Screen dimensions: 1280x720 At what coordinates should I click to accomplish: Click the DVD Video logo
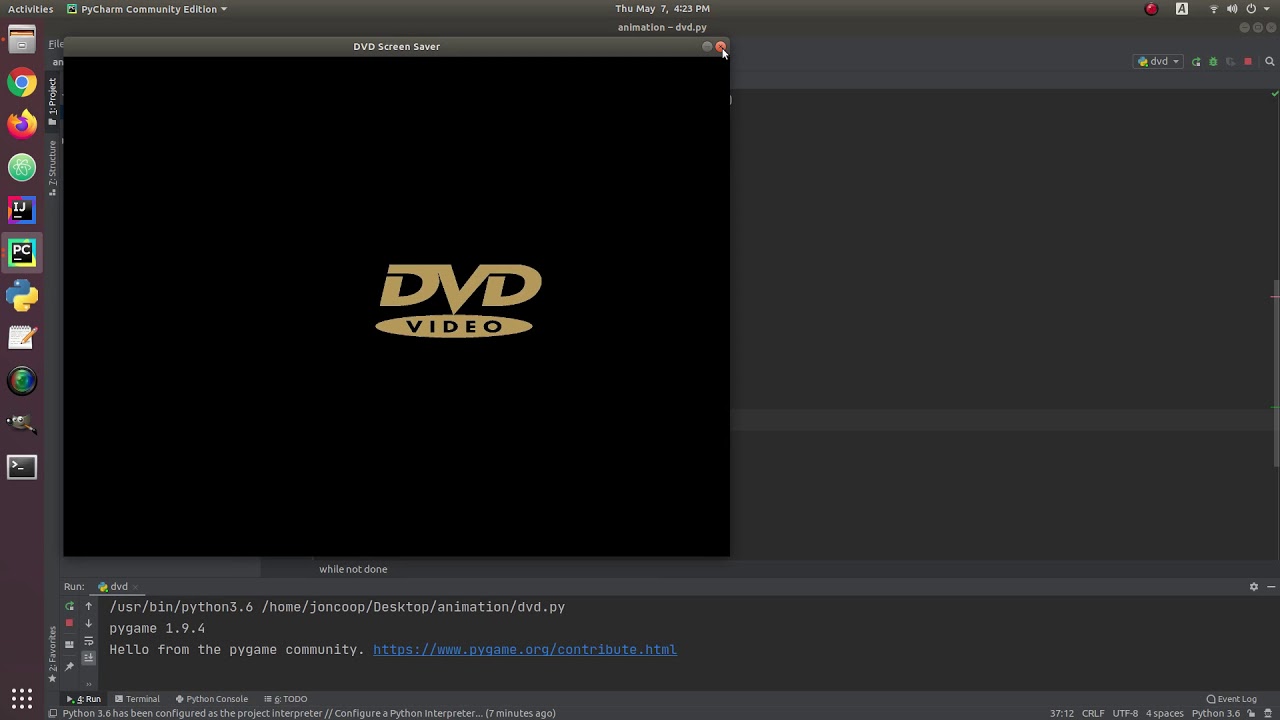(460, 301)
